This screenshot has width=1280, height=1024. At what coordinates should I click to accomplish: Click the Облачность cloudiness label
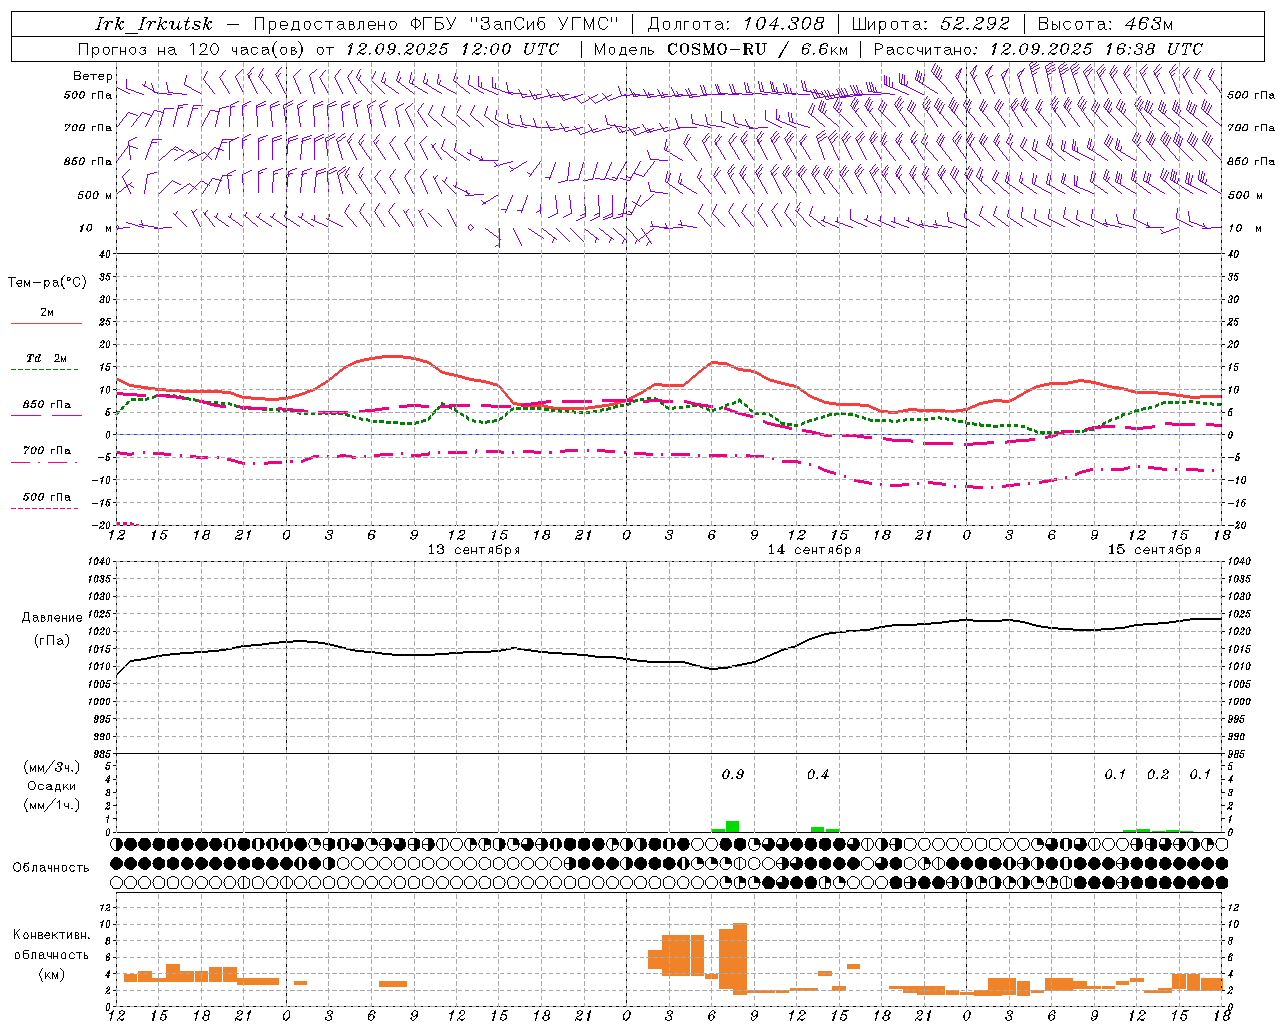(51, 868)
